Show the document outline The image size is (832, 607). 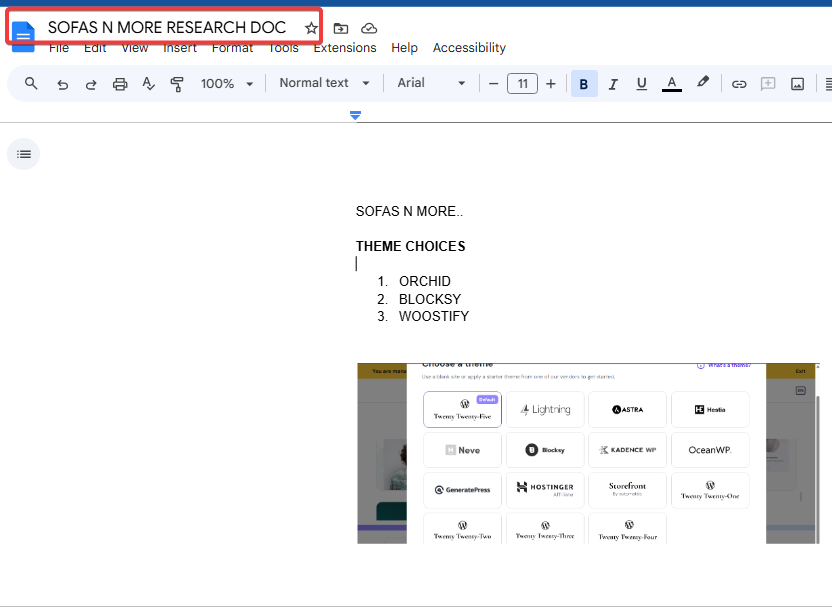(23, 154)
